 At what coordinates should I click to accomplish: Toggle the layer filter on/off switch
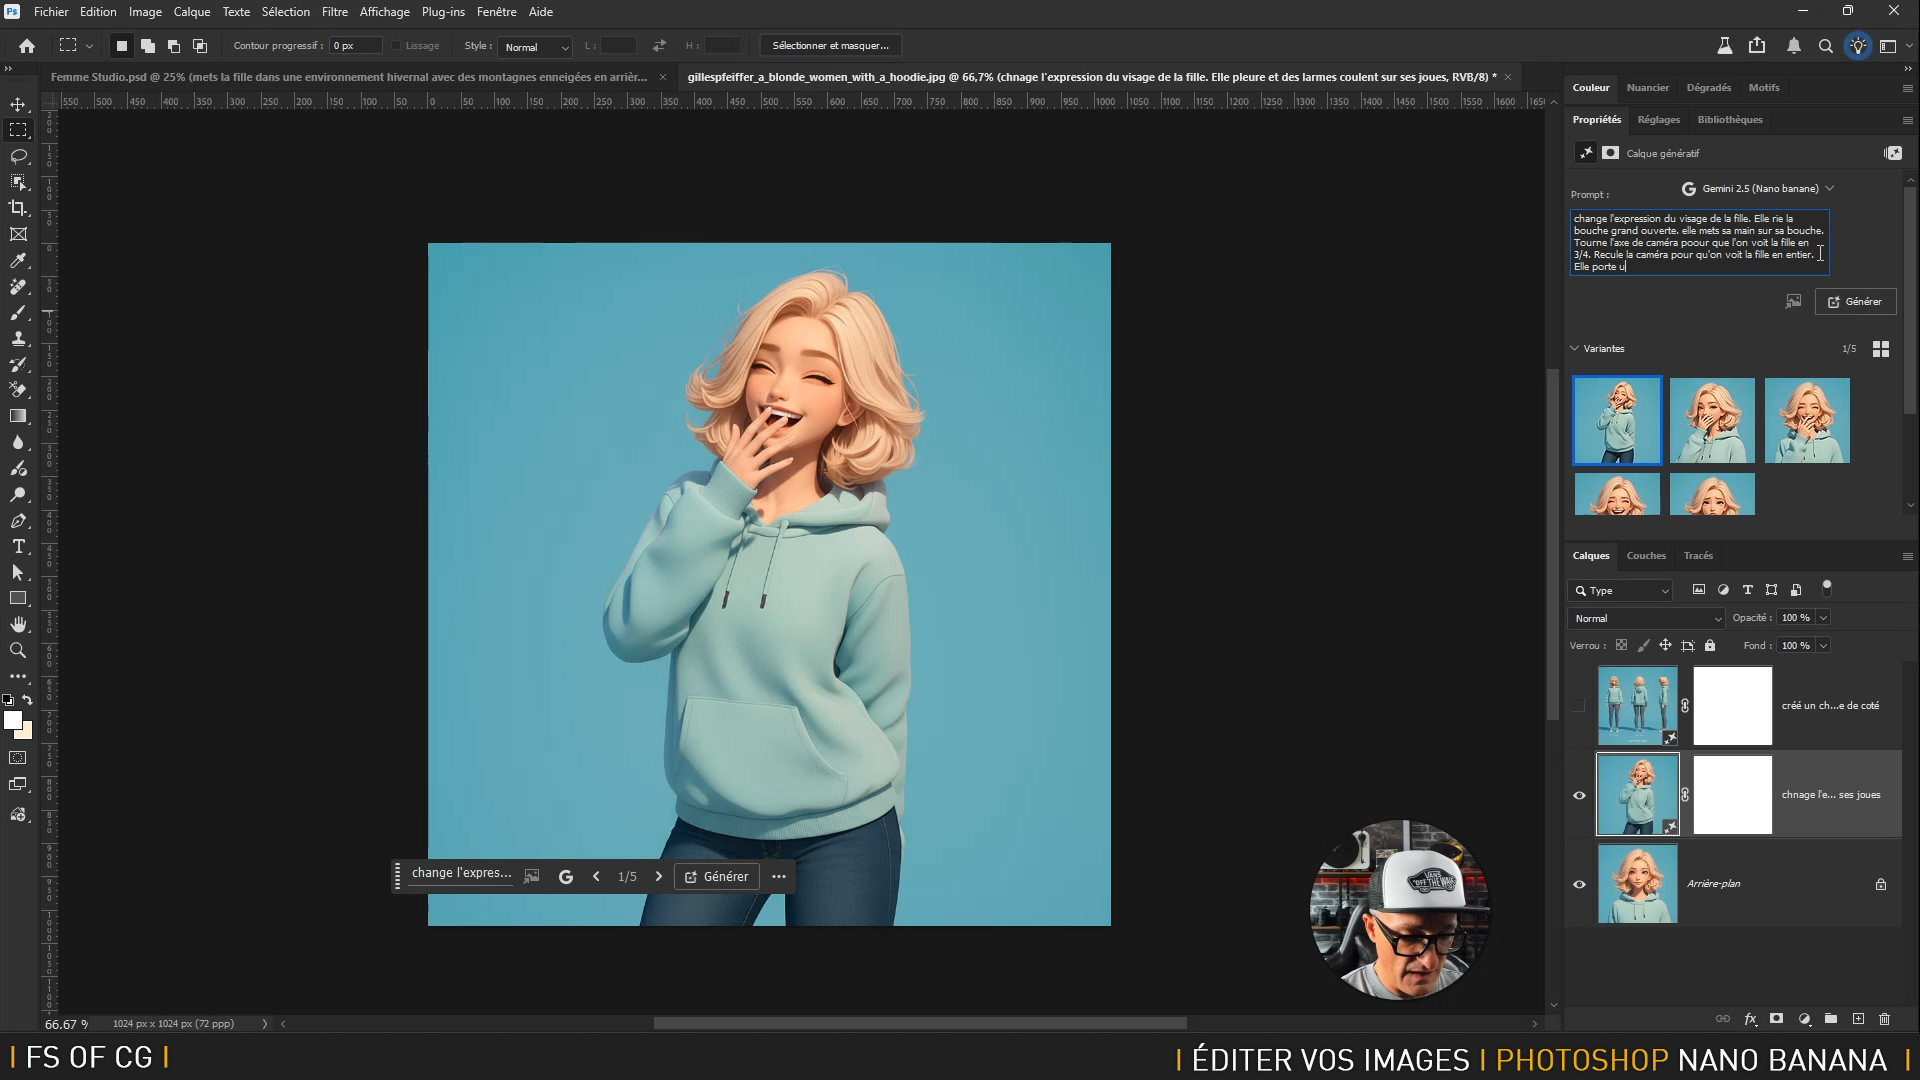pyautogui.click(x=1827, y=588)
